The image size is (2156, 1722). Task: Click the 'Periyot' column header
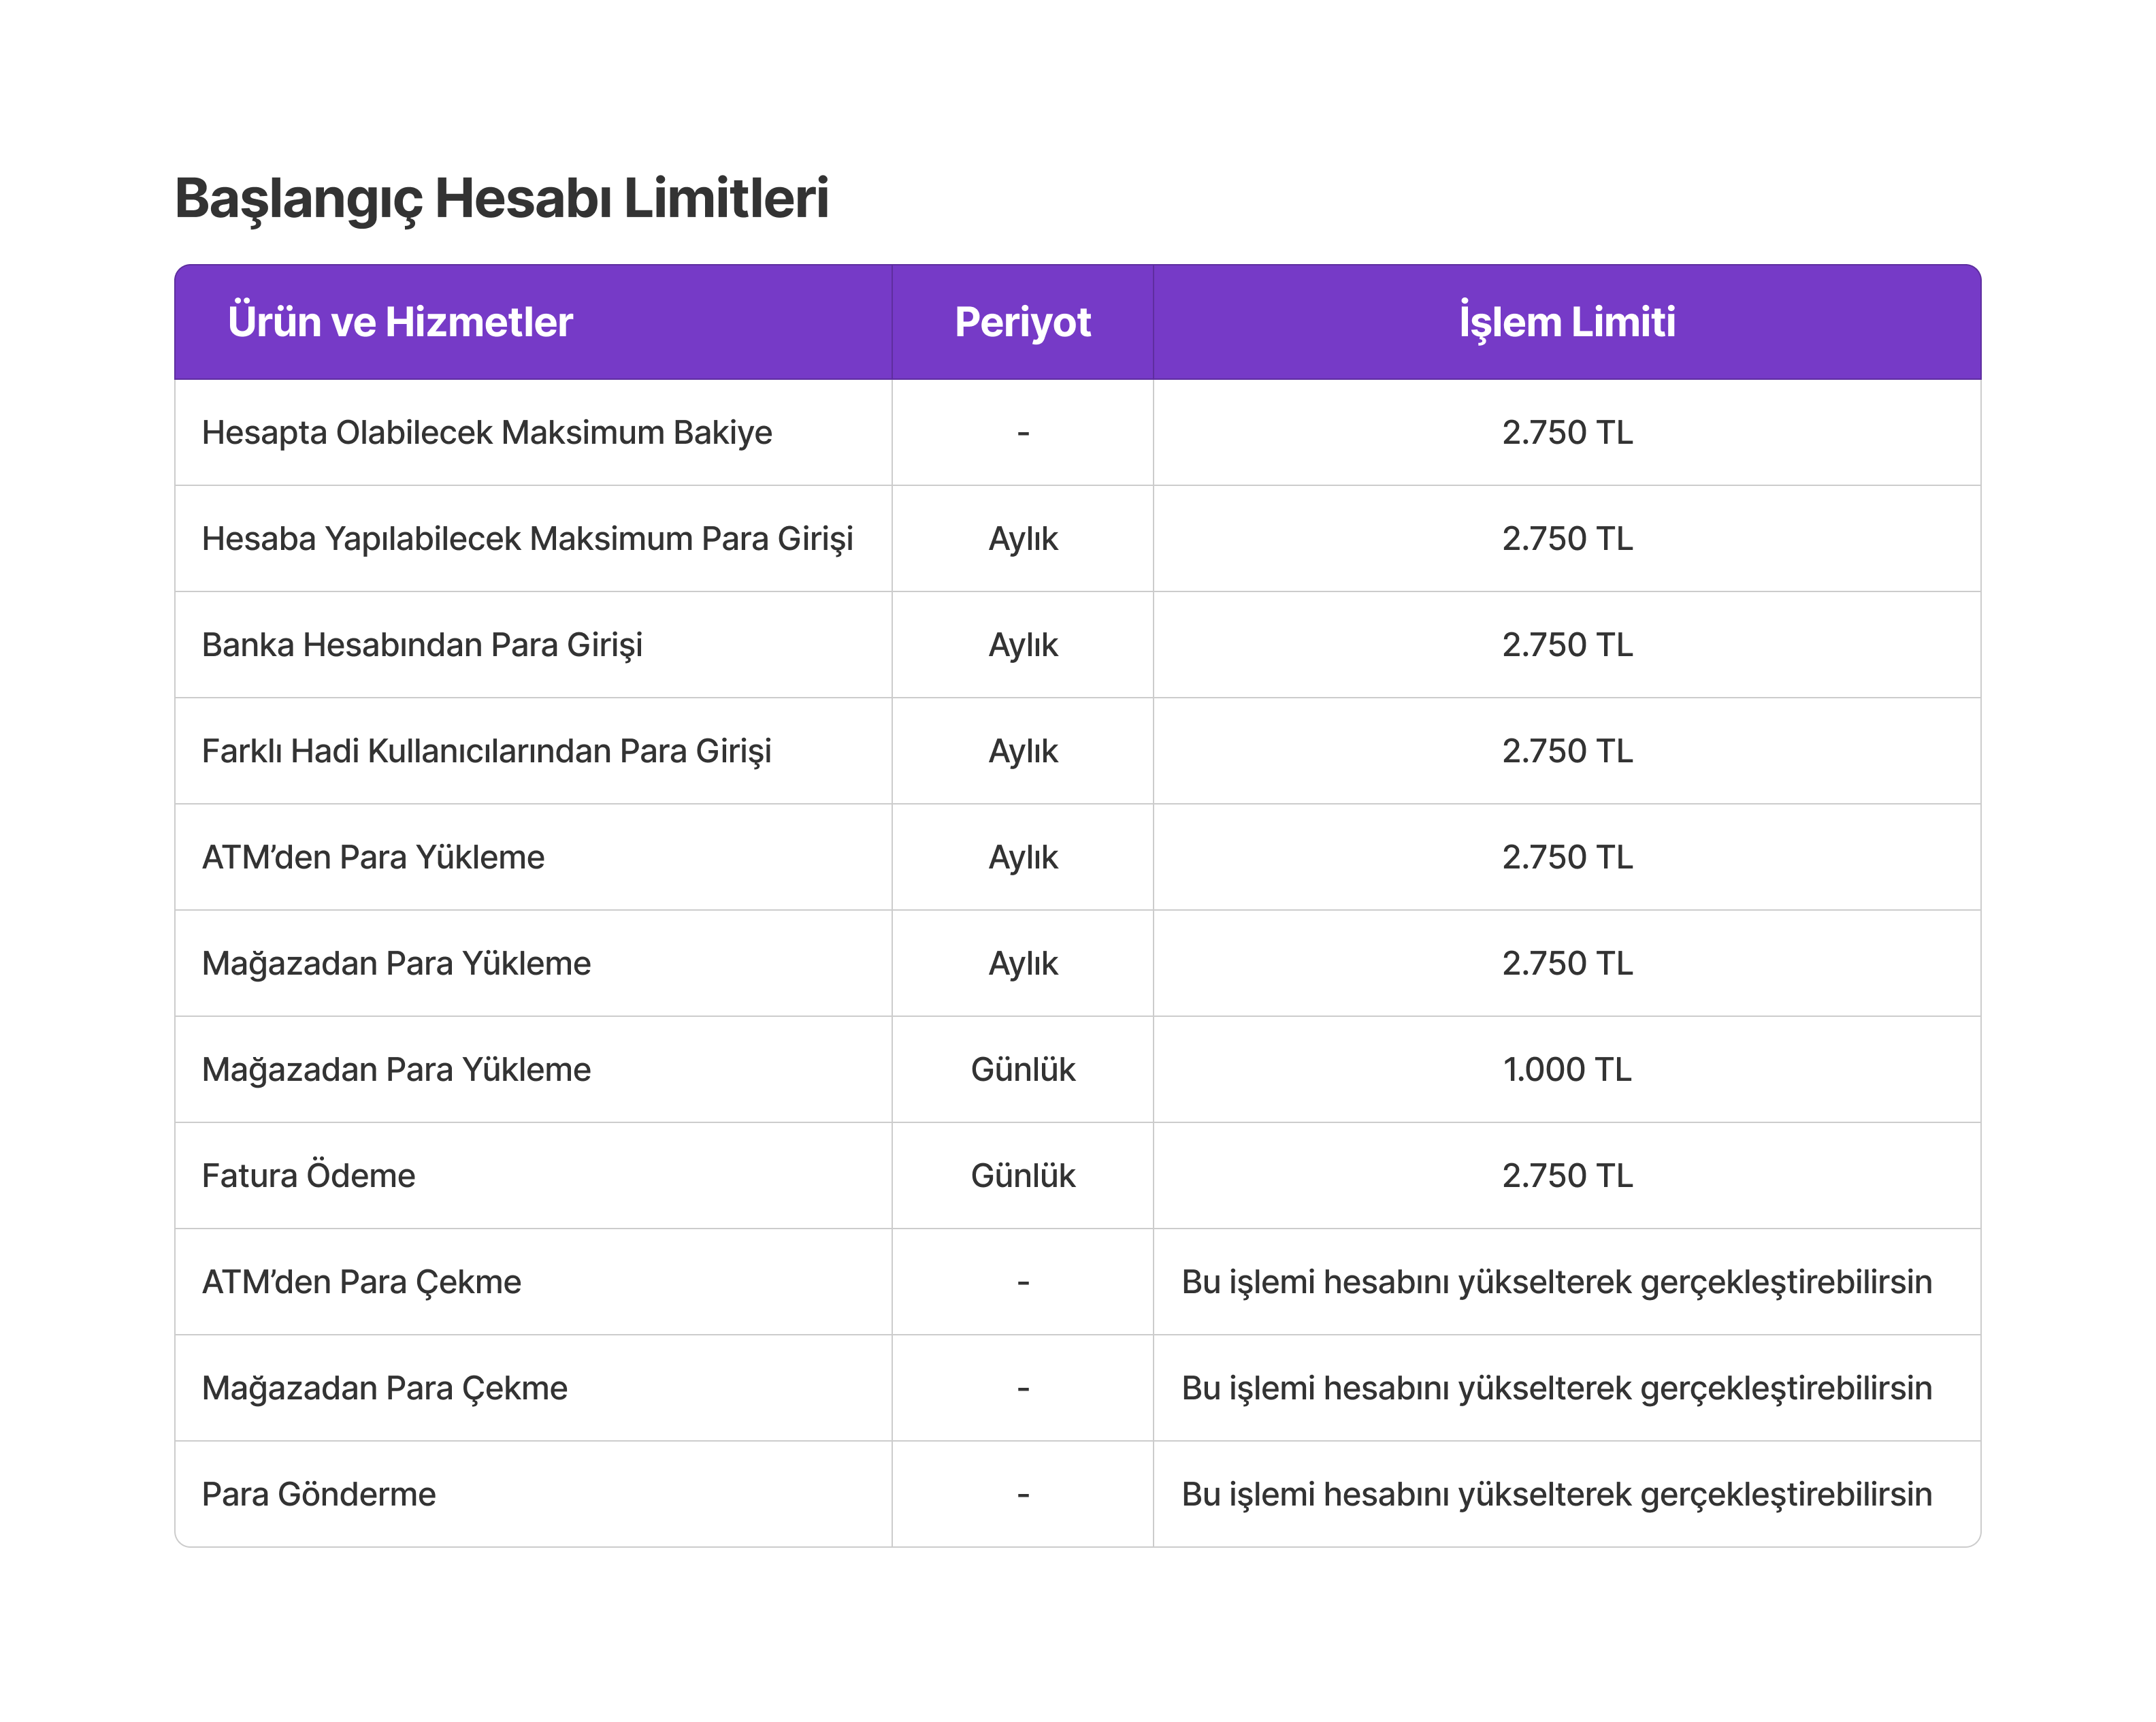pos(1022,322)
